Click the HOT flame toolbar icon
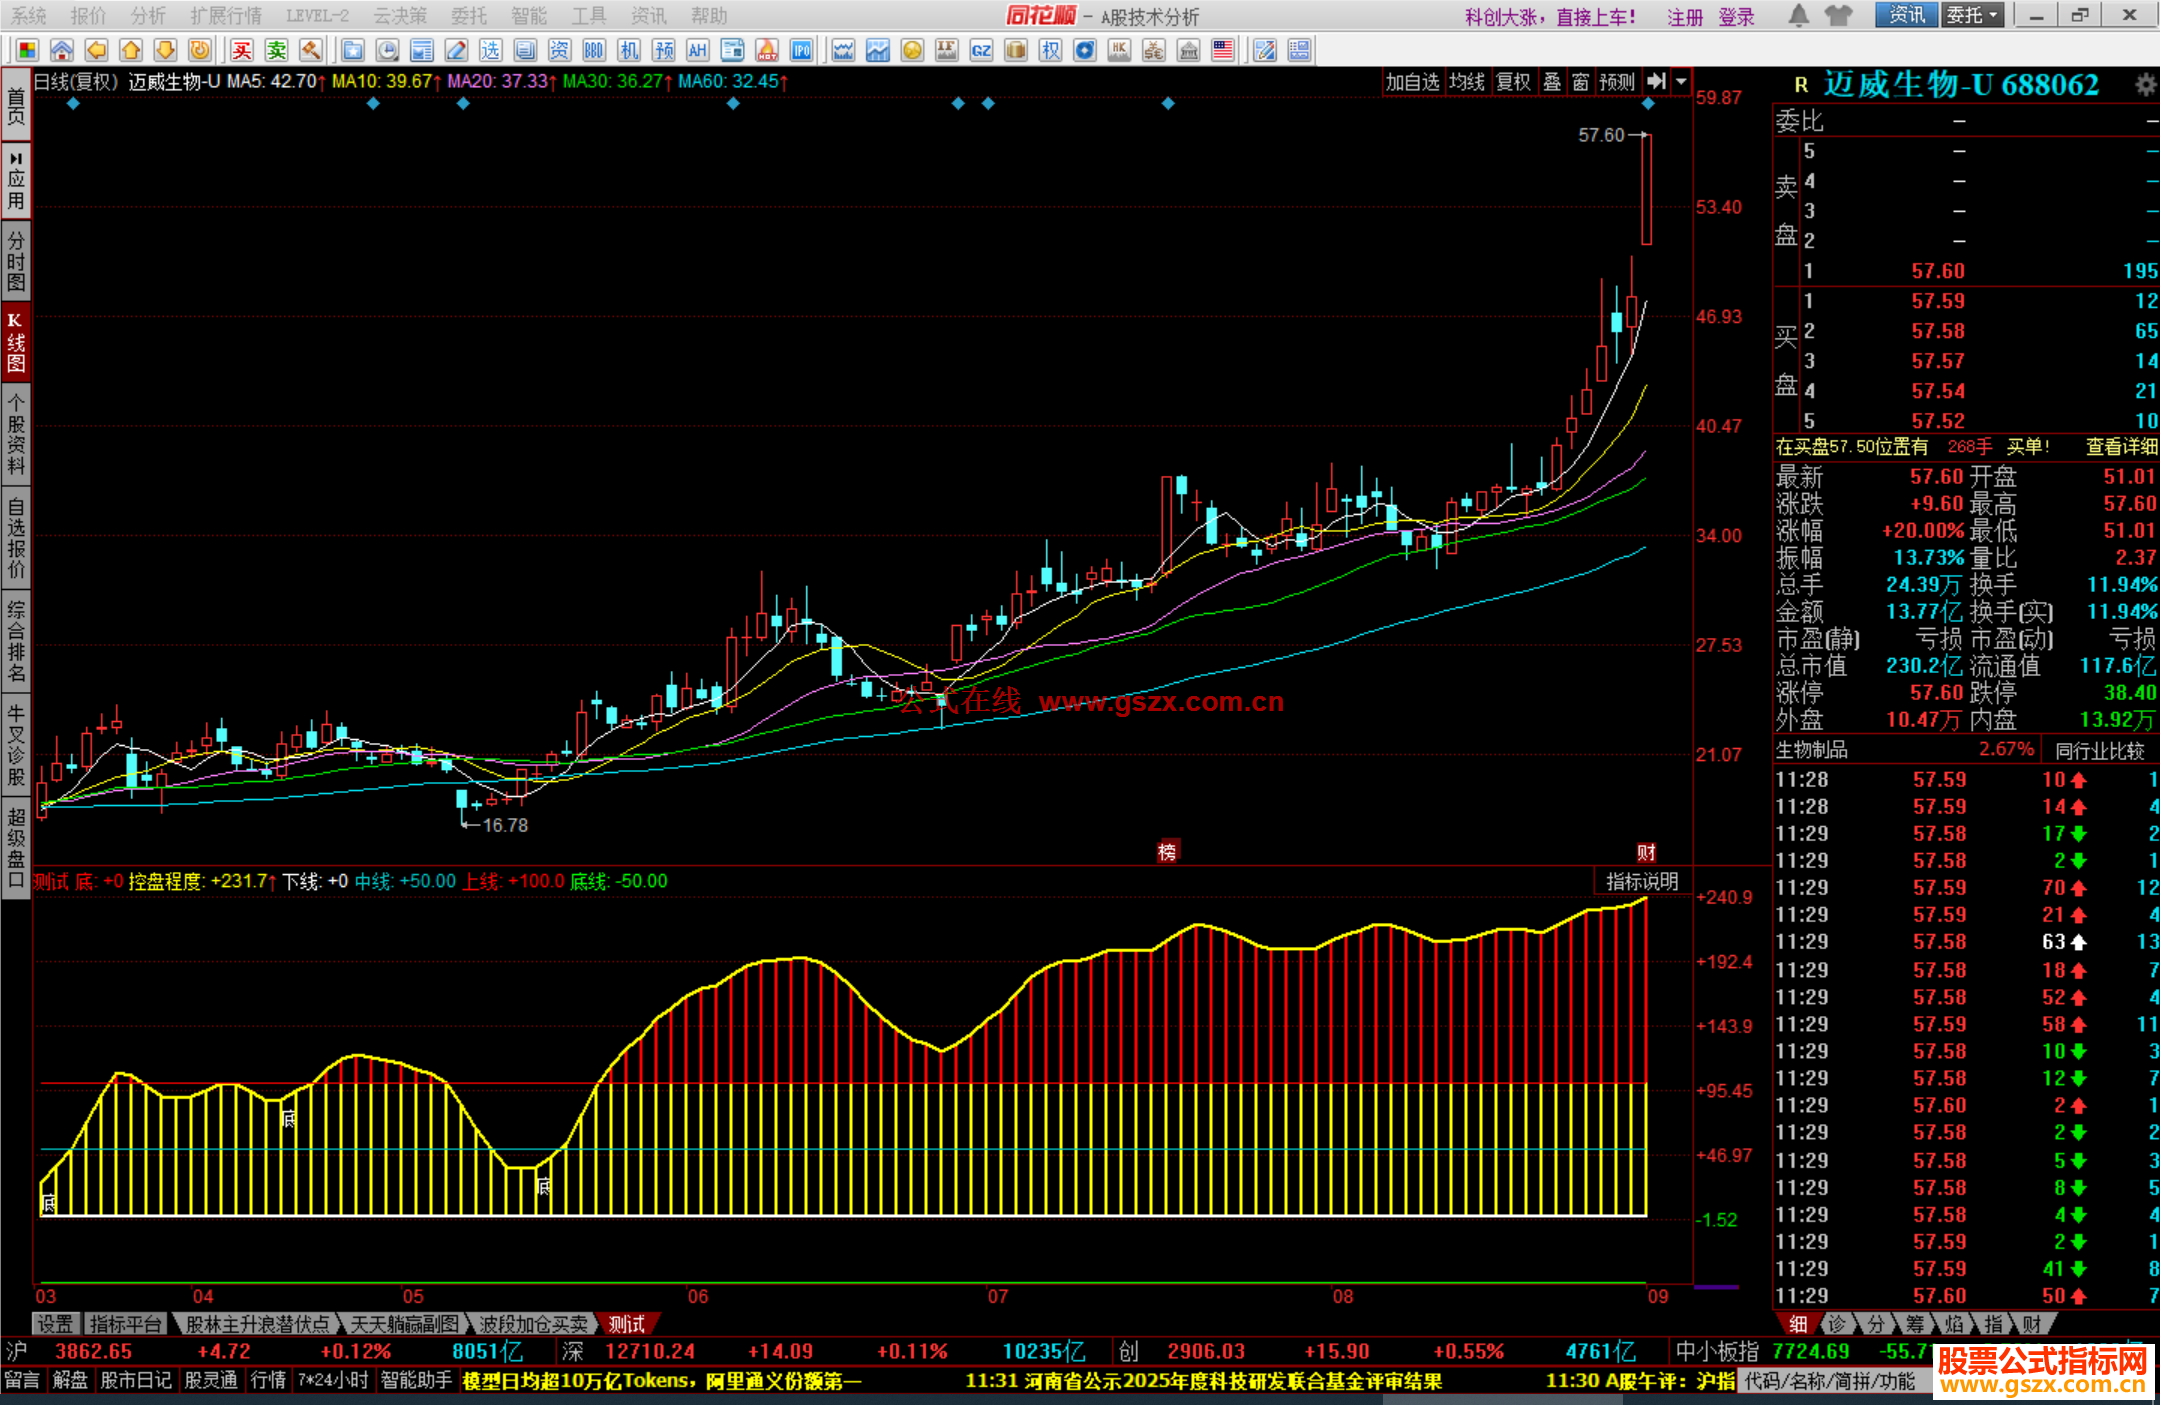The height and width of the screenshot is (1405, 2160). click(767, 50)
